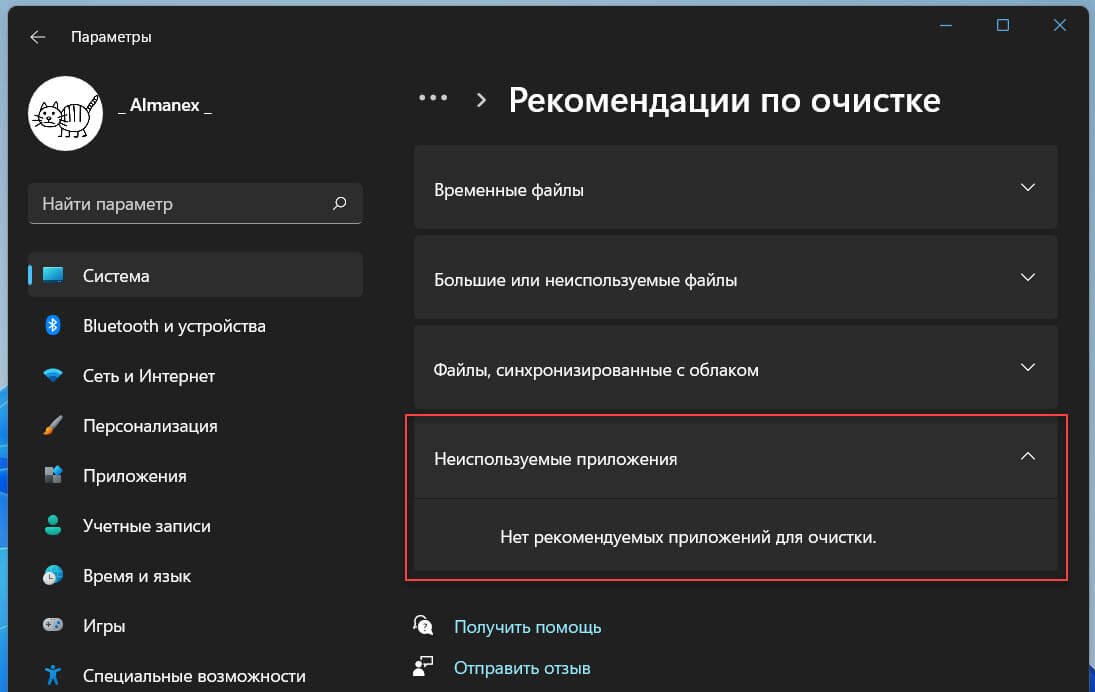Screen dimensions: 1095x692
Task: Open Сеть и Интернет settings
Action: point(195,376)
